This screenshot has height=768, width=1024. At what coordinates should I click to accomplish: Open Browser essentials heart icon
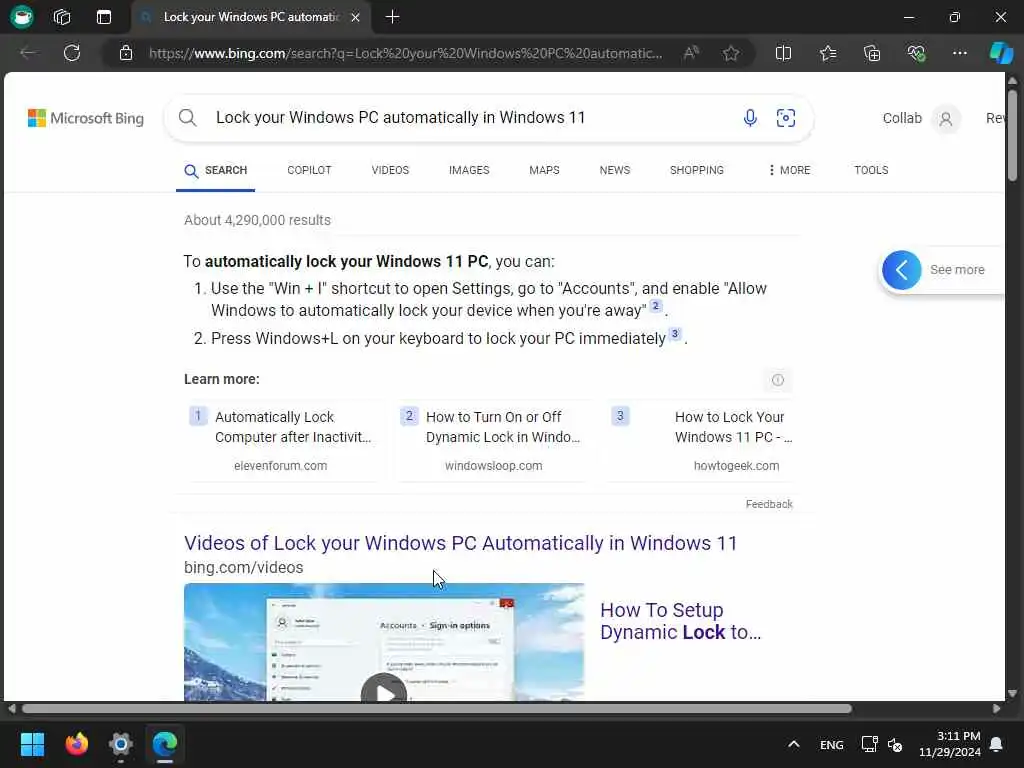pos(916,53)
